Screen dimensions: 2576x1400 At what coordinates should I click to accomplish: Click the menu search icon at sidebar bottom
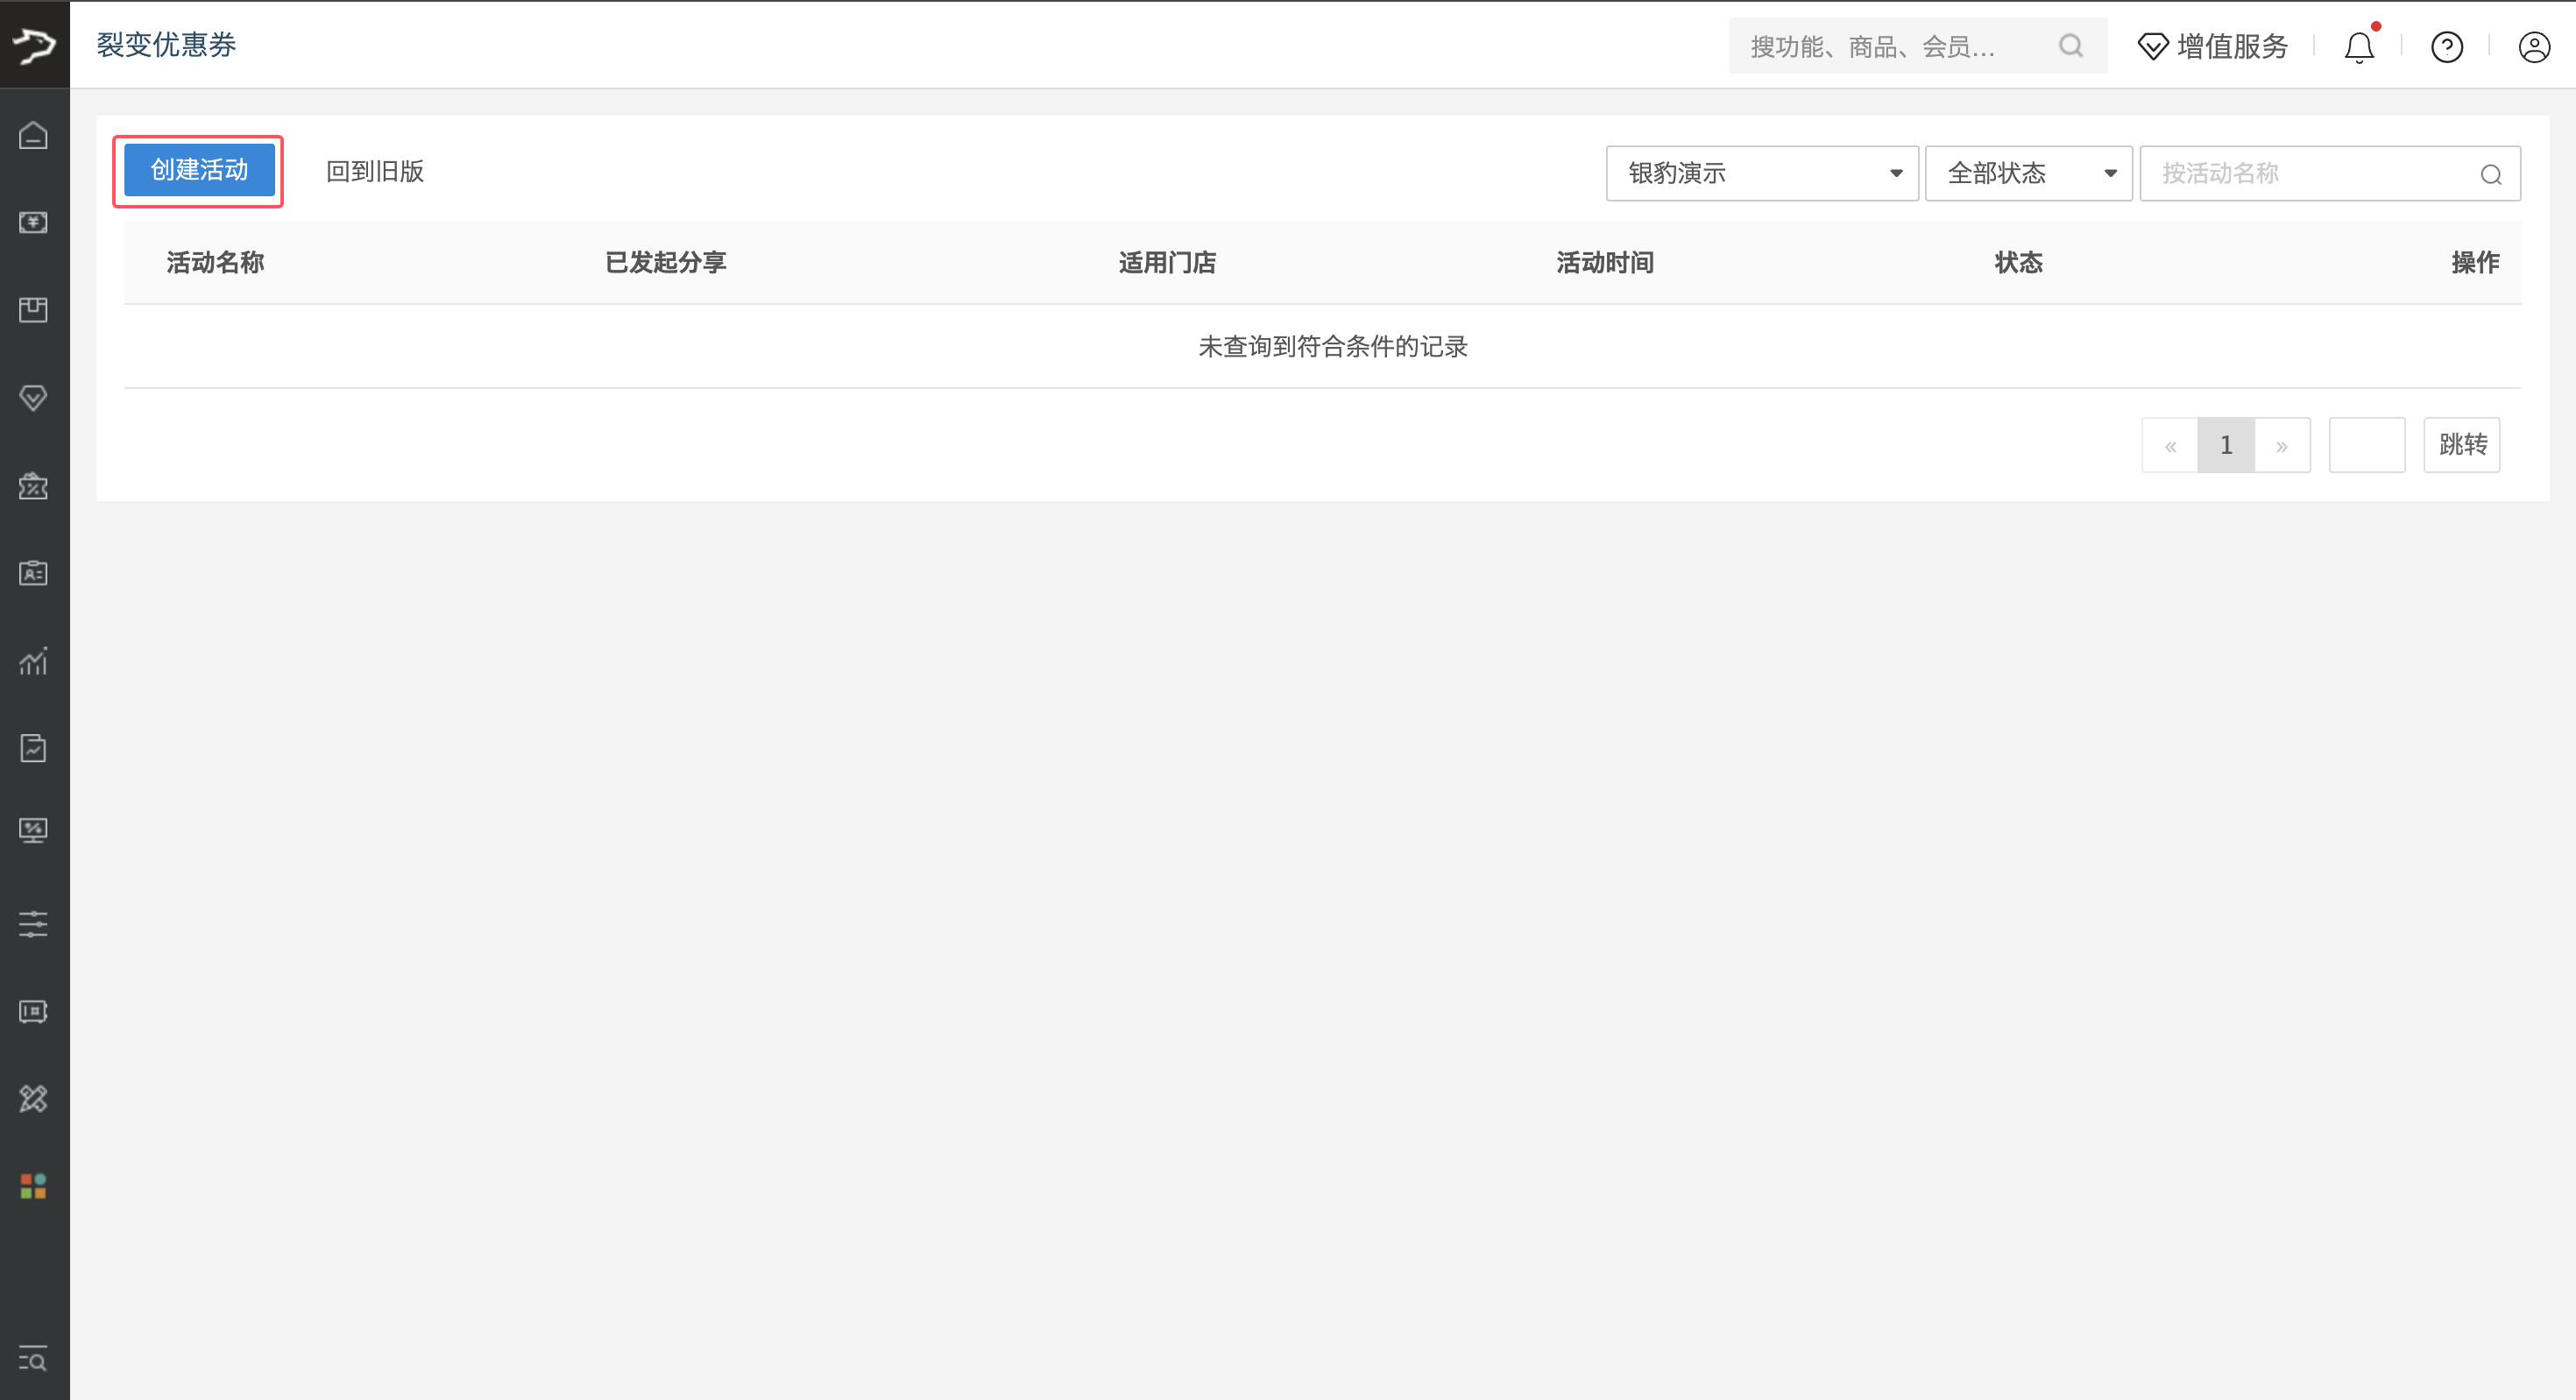coord(34,1358)
